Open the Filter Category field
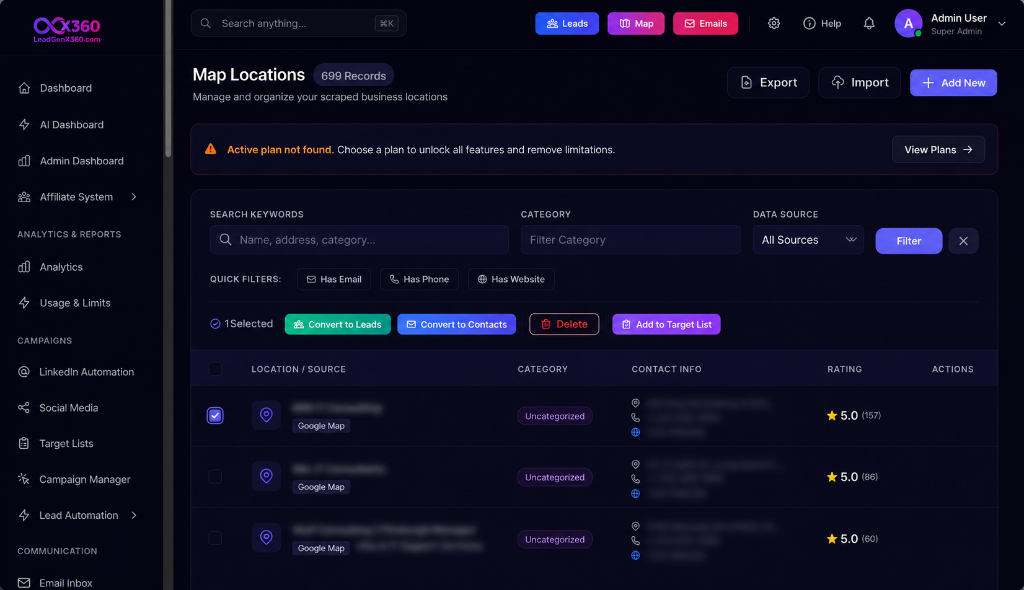This screenshot has height=590, width=1024. pos(630,240)
